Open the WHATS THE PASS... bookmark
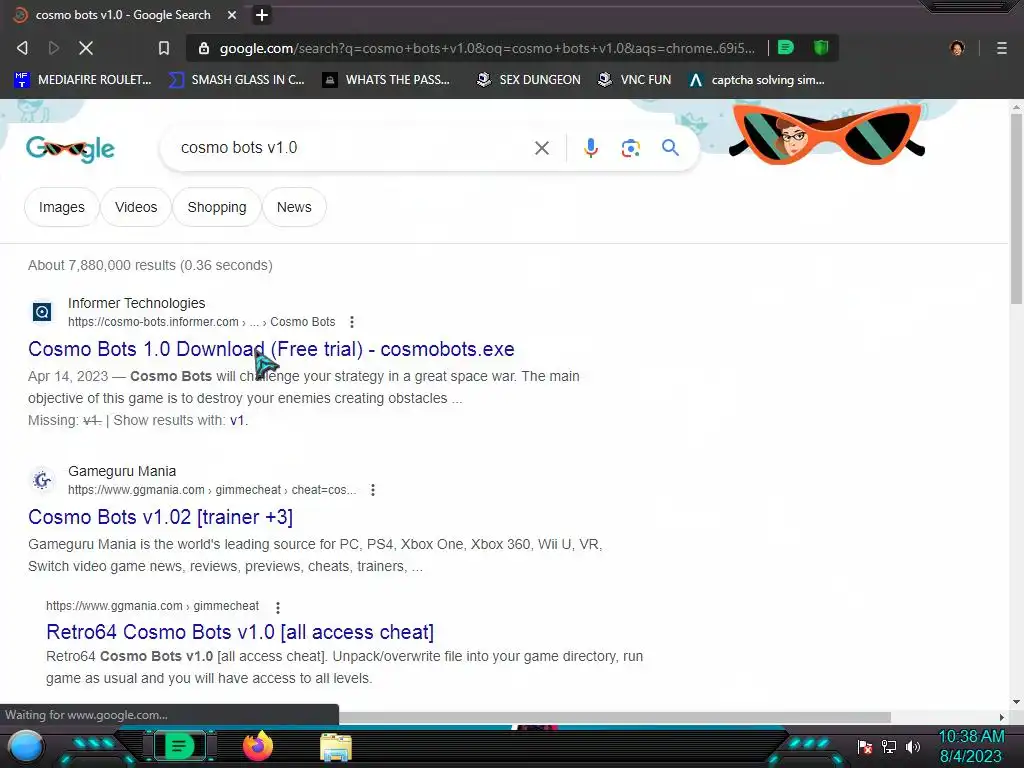 pos(386,80)
